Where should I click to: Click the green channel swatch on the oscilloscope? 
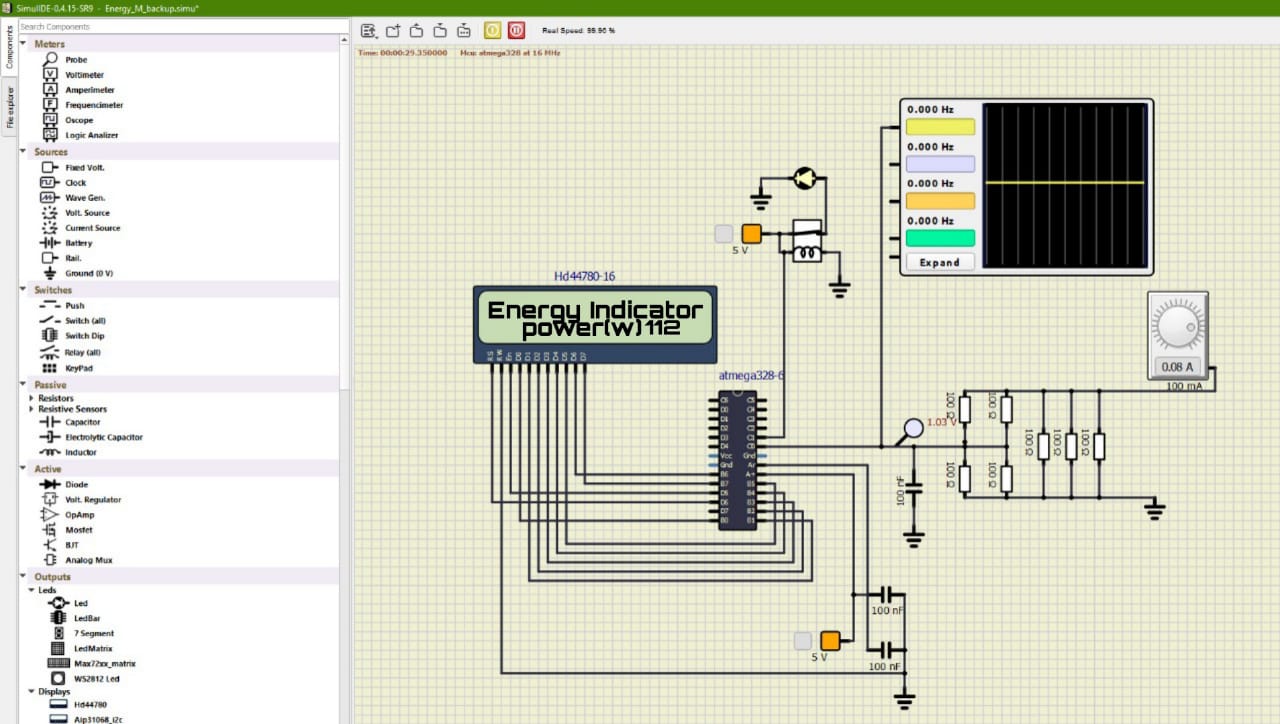940,238
